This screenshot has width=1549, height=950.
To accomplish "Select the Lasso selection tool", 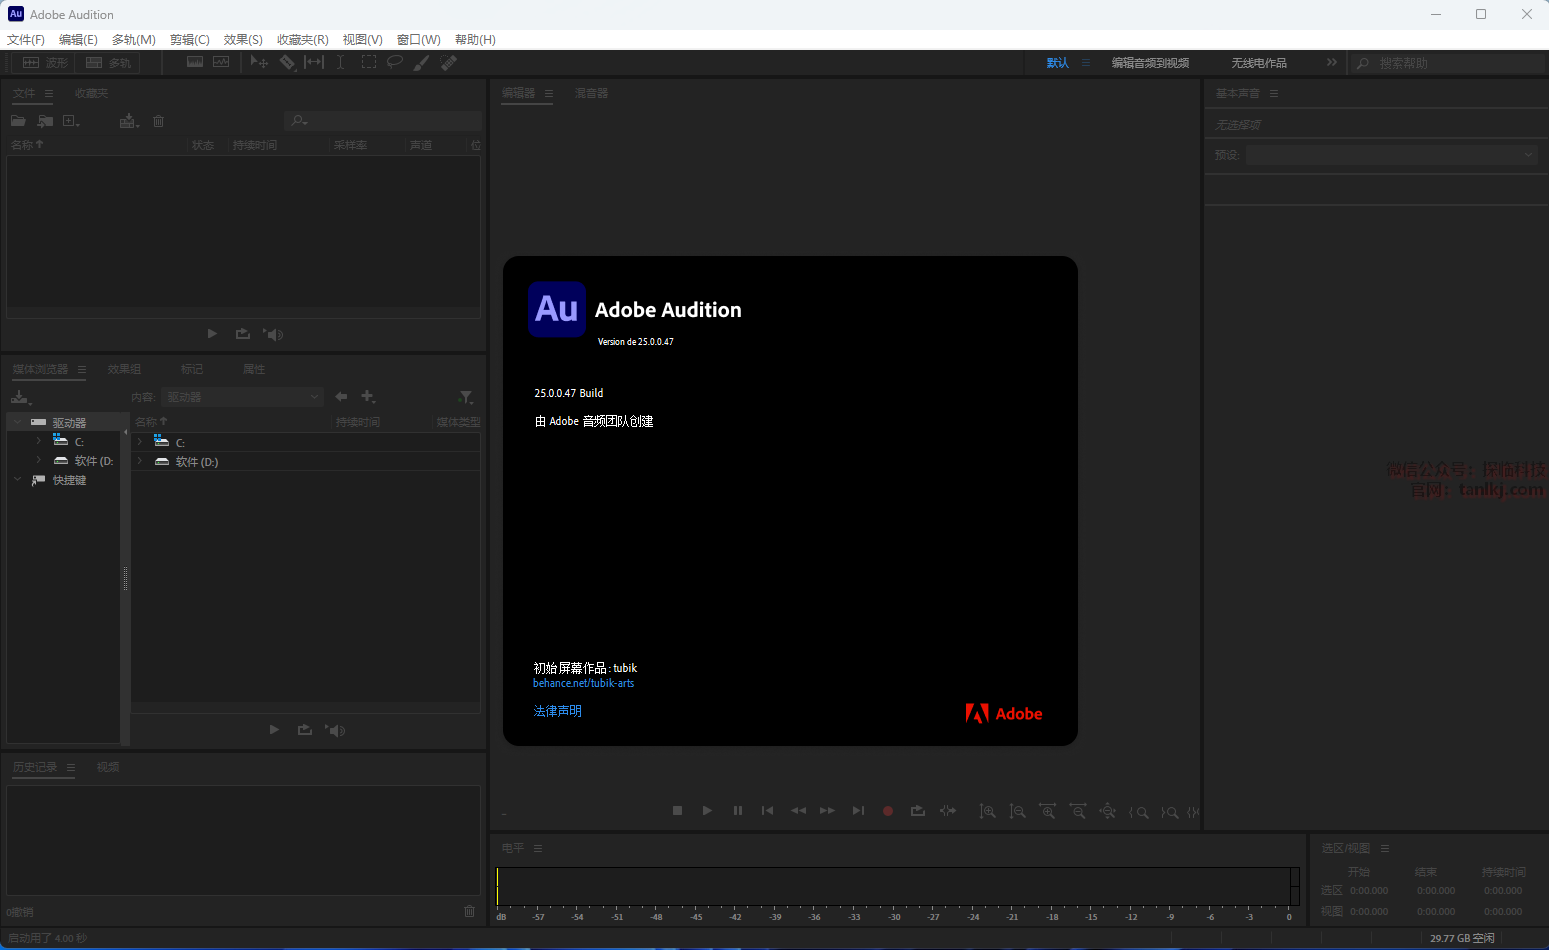I will [395, 62].
